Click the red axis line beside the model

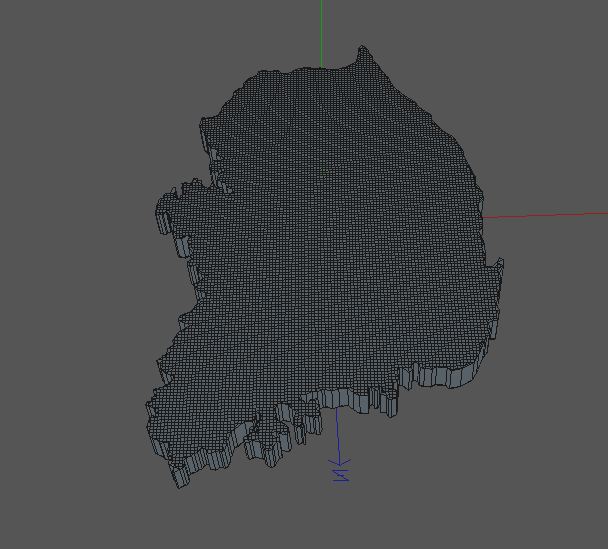coord(545,215)
